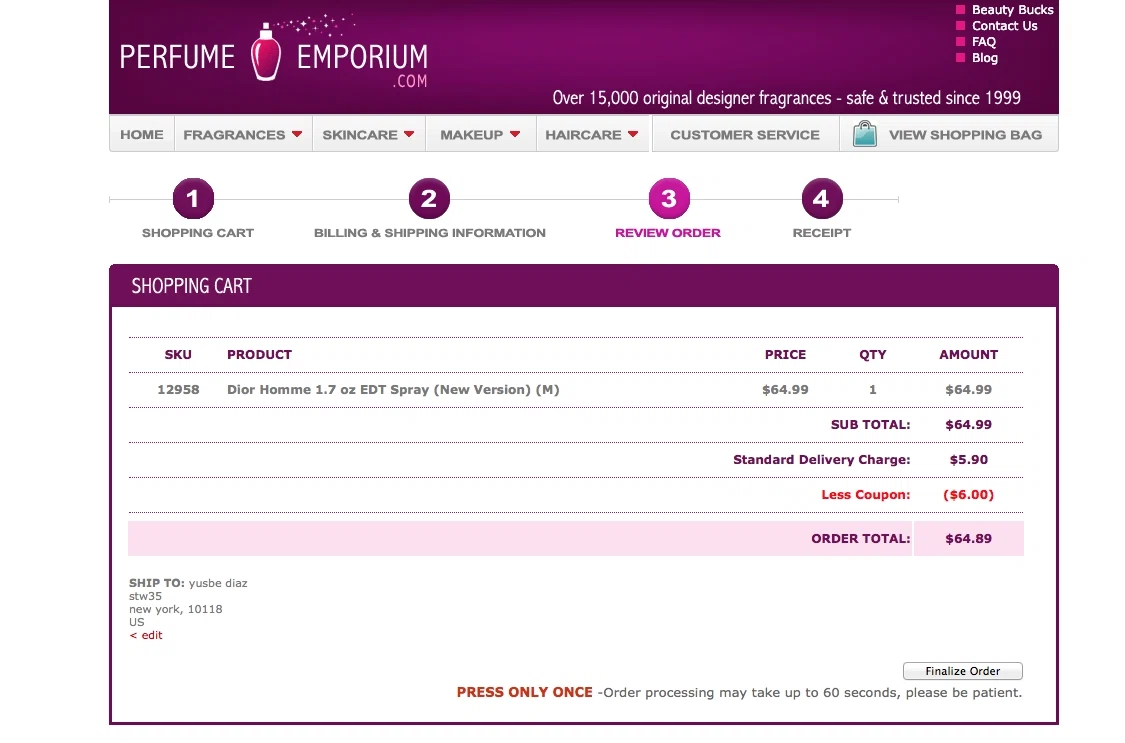Click the AMOUNT column header
Viewport: 1125px width, 743px height.
(x=969, y=354)
